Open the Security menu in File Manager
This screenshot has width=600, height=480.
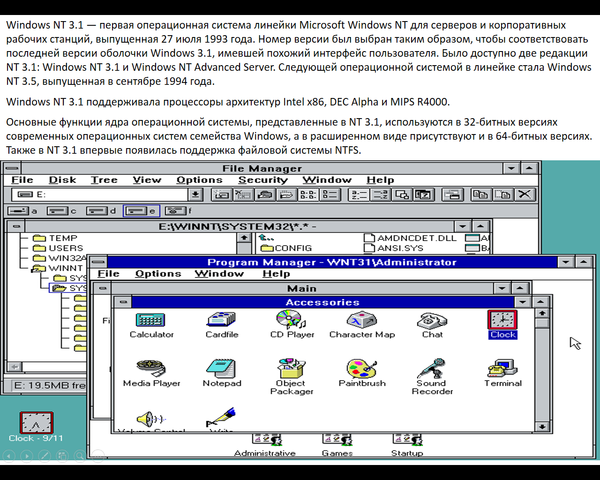(x=263, y=180)
